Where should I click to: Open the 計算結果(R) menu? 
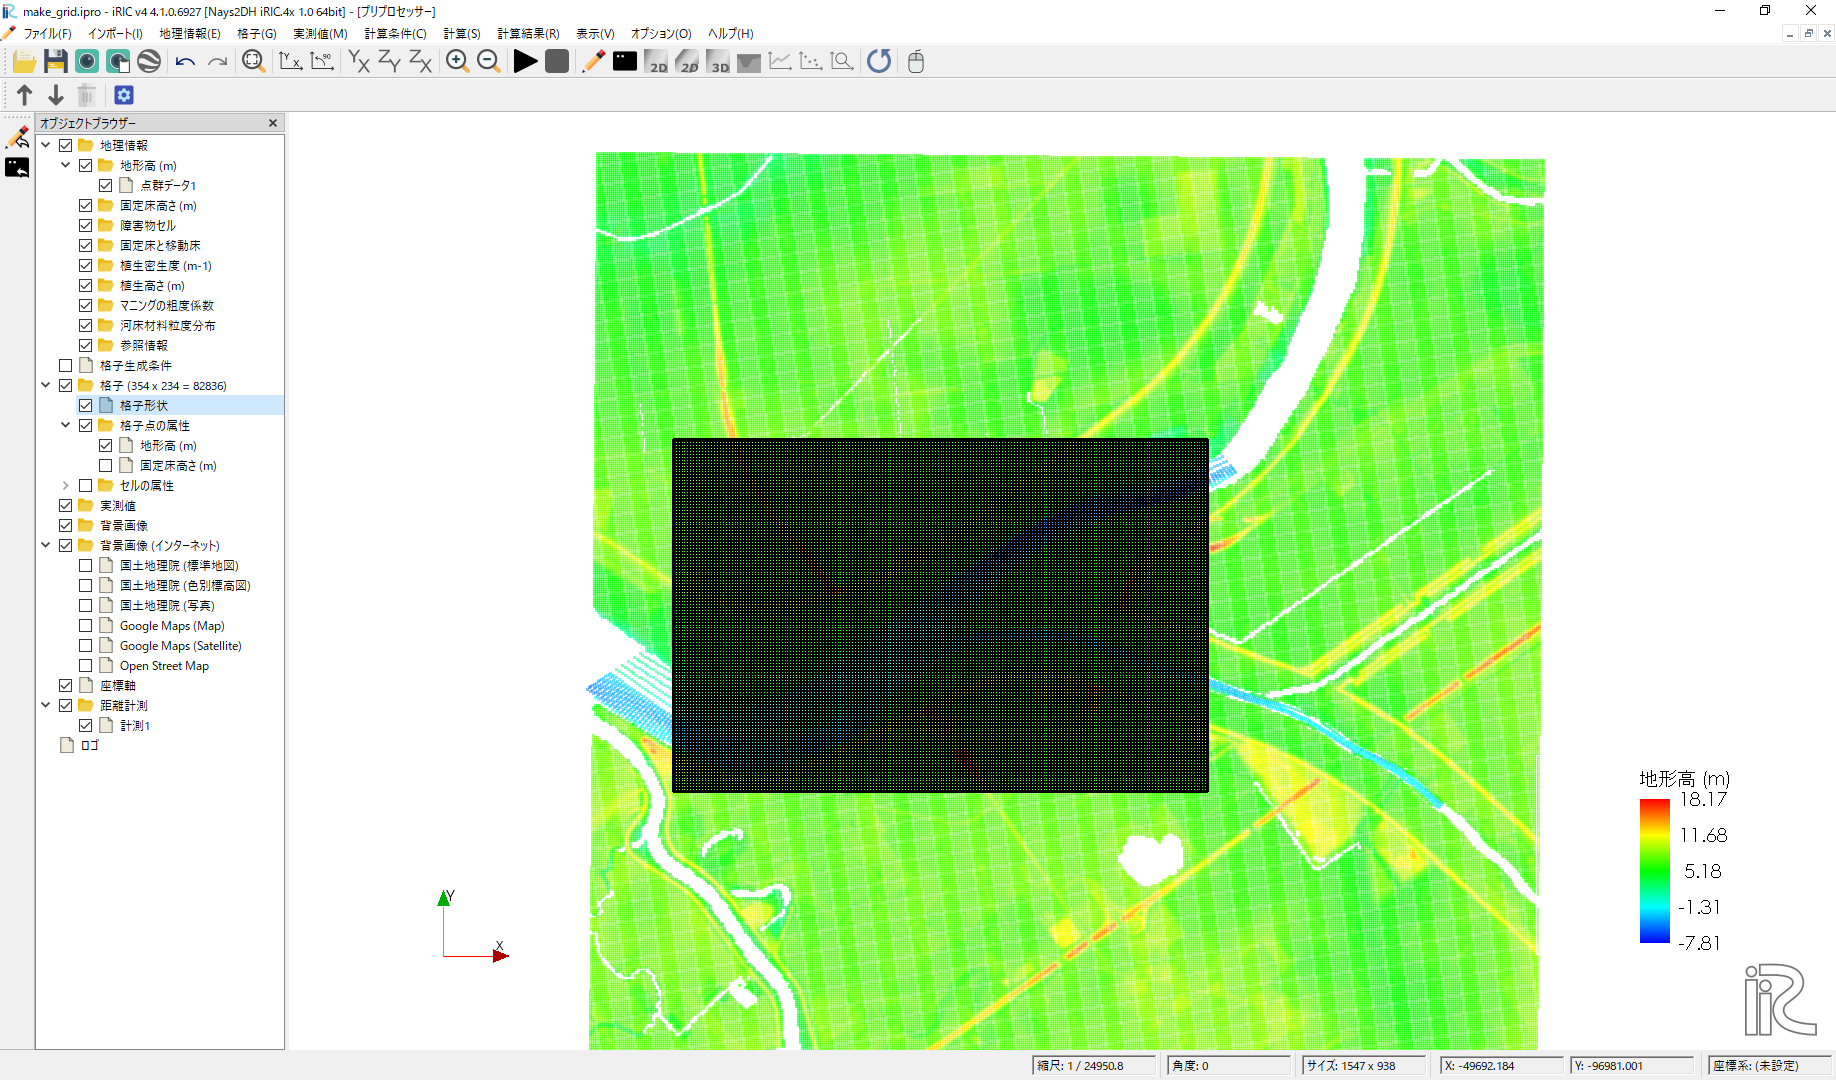pos(528,34)
